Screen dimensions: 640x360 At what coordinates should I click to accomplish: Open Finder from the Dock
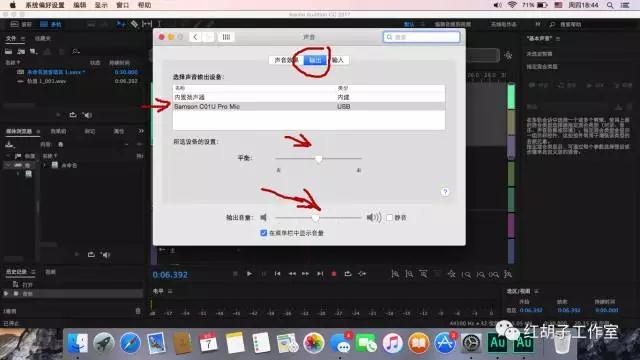coord(78,343)
